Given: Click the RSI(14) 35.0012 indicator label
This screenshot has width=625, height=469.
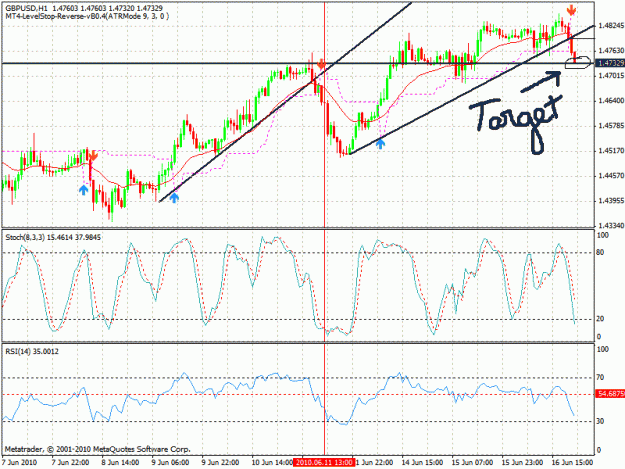Looking at the screenshot, I should 32,351.
